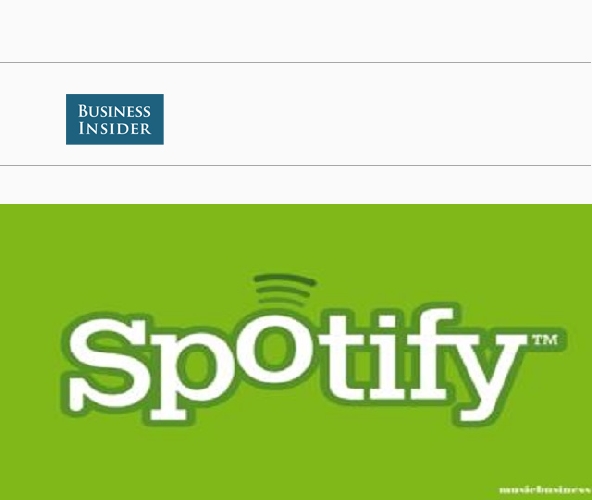Viewport: 592px width, 500px height.
Task: Click the white strip above the green banner
Action: (x=296, y=185)
